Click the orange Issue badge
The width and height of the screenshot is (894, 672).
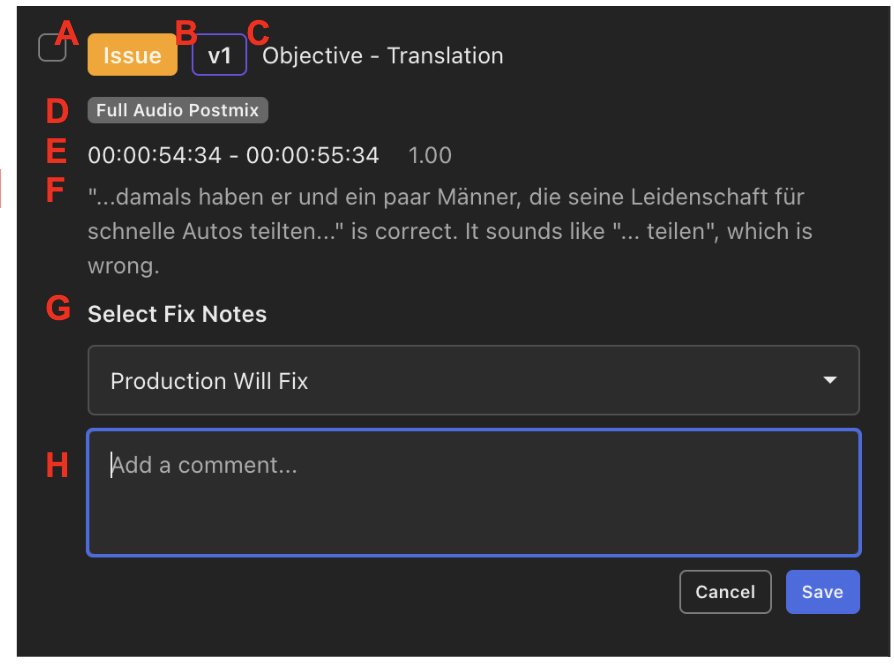pos(132,56)
